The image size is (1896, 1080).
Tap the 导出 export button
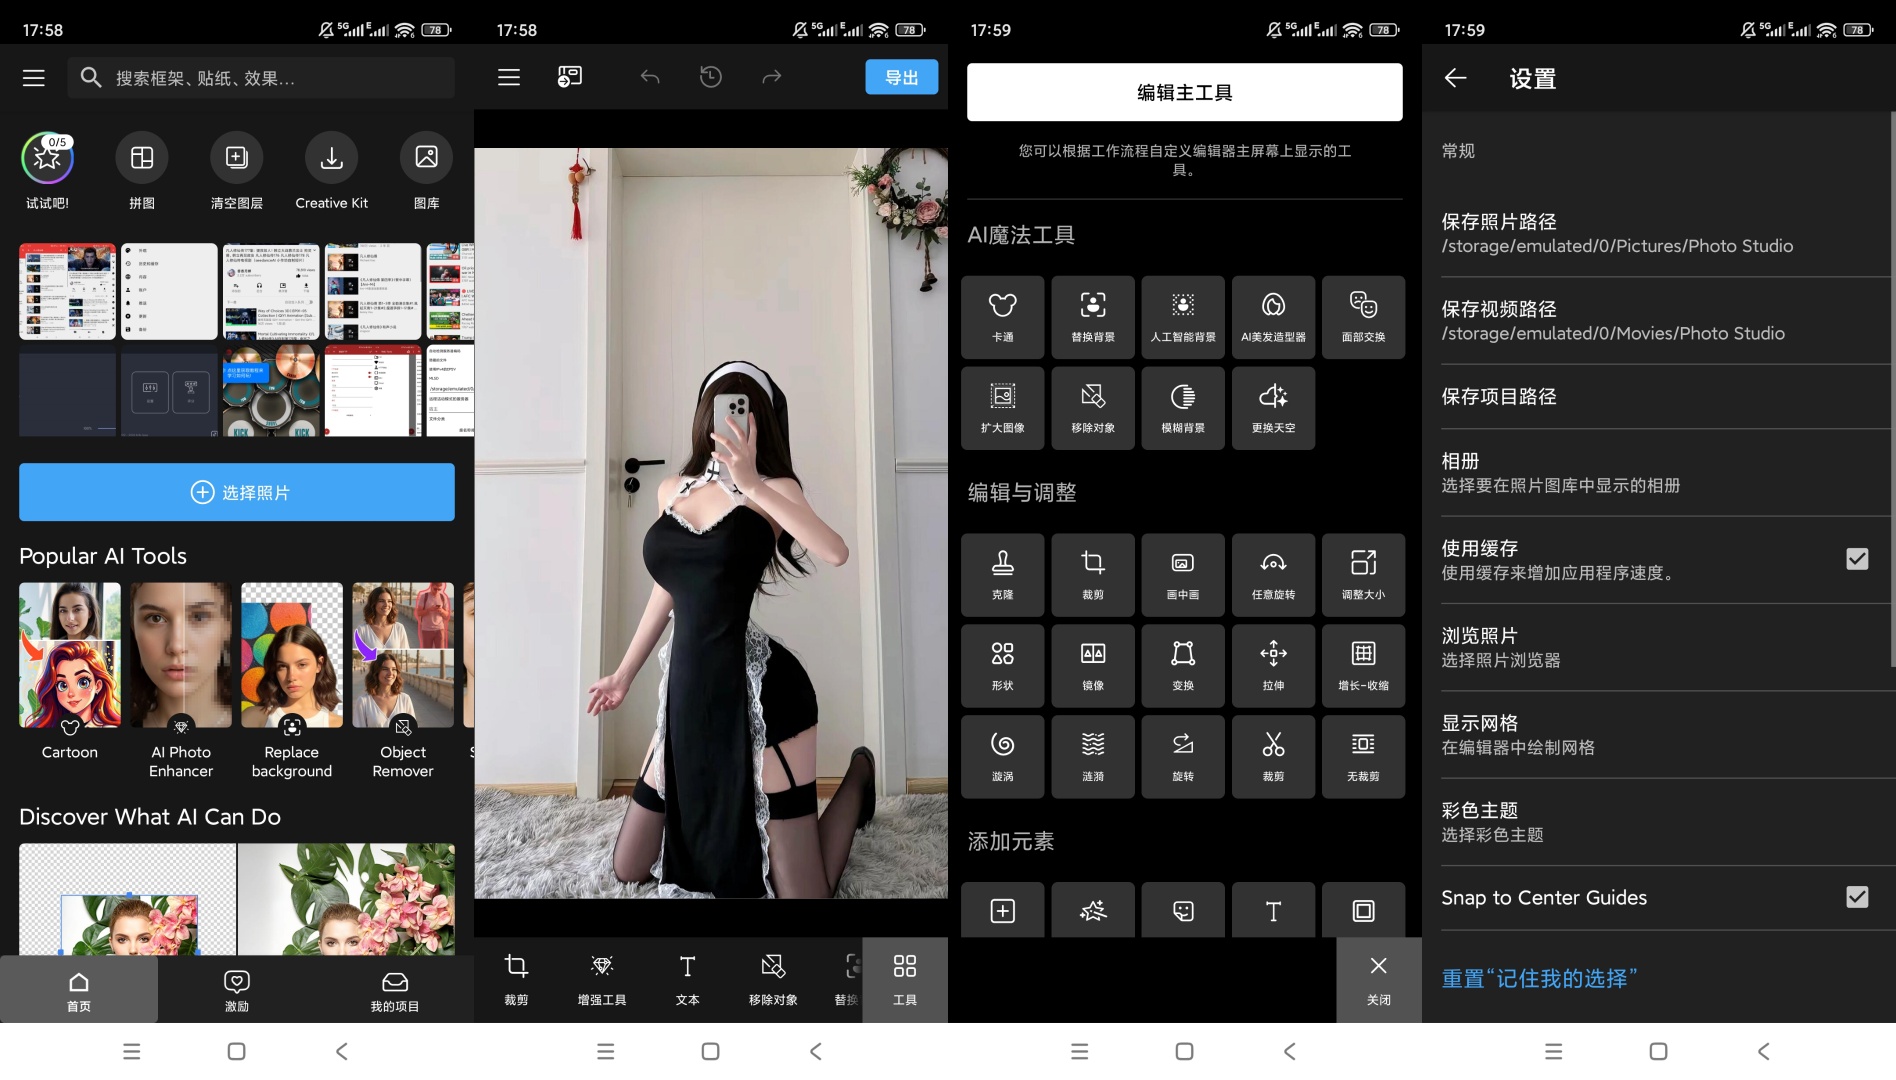pos(901,76)
